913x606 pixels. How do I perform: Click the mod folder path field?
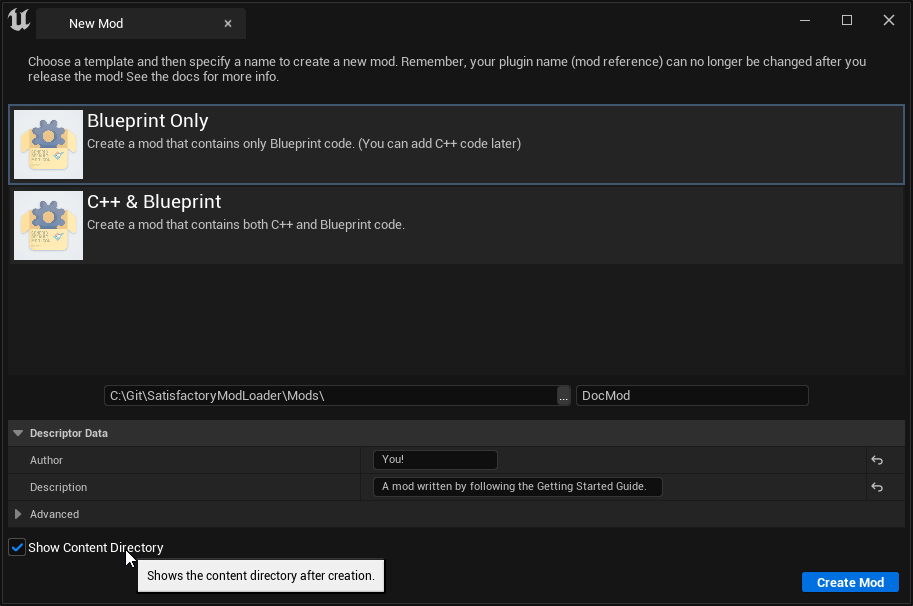click(330, 396)
